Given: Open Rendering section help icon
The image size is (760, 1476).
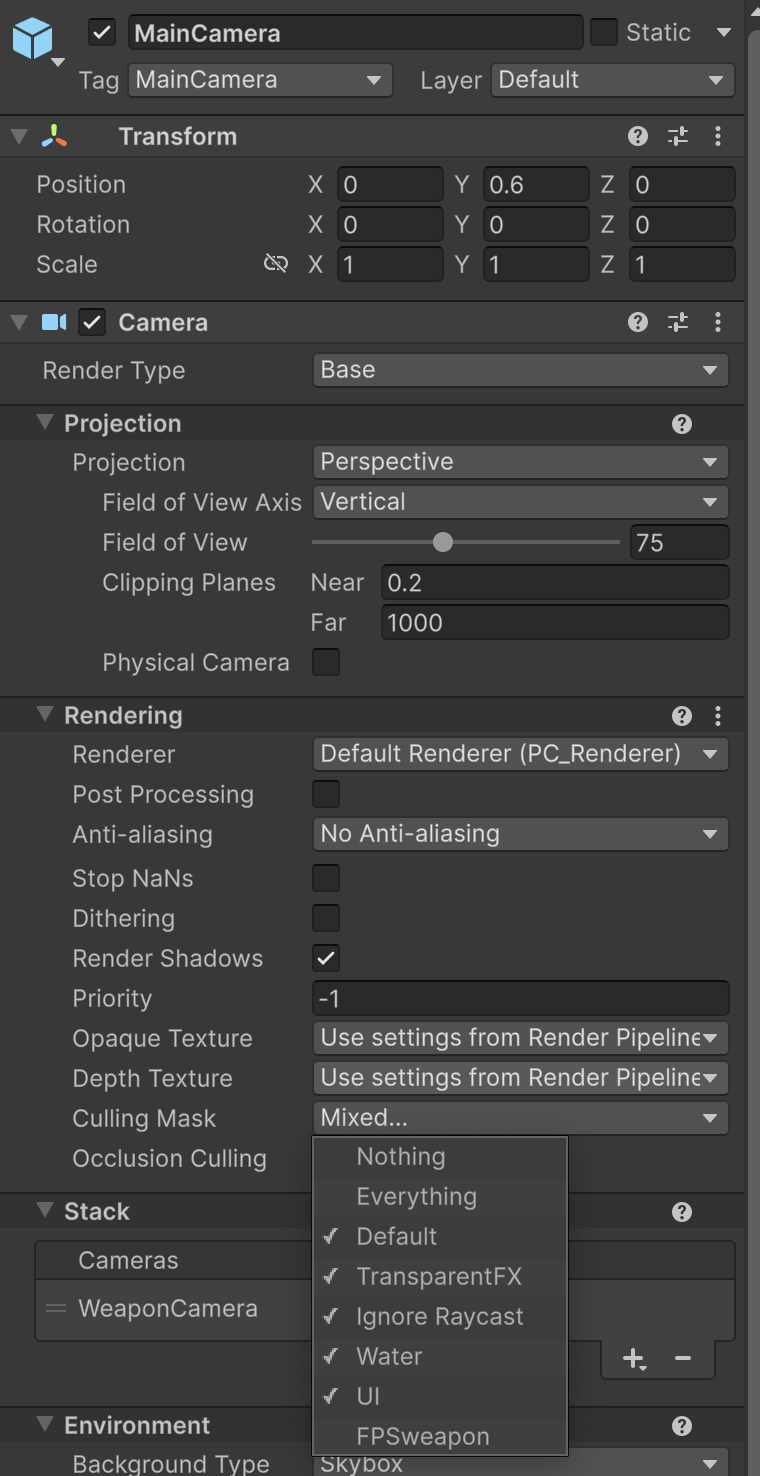Looking at the screenshot, I should coord(681,715).
